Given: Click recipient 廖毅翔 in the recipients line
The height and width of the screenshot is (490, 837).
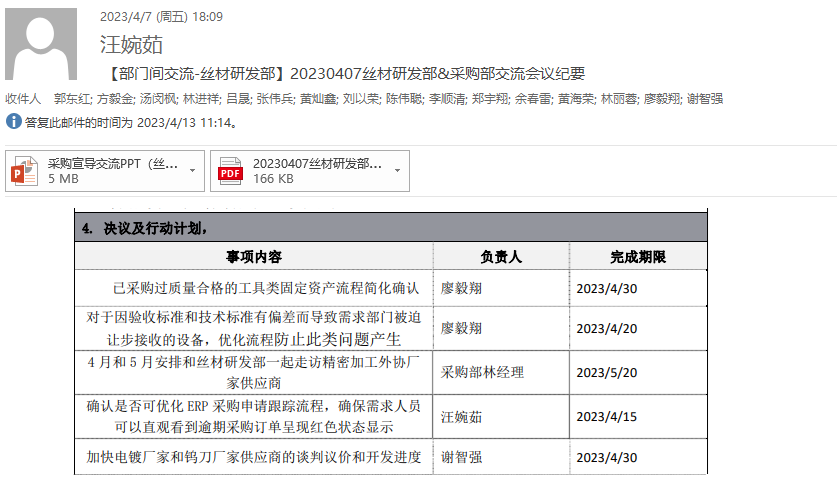Looking at the screenshot, I should [661, 99].
